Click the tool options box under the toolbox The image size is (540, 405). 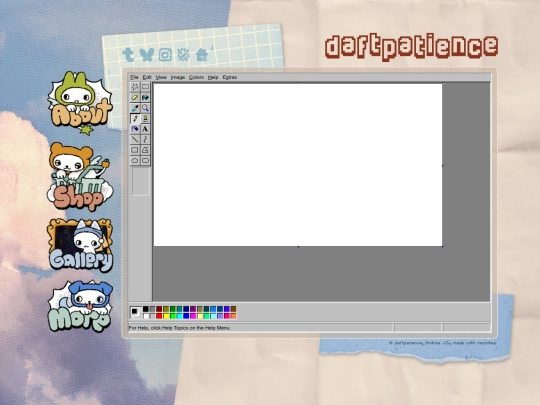pos(141,181)
